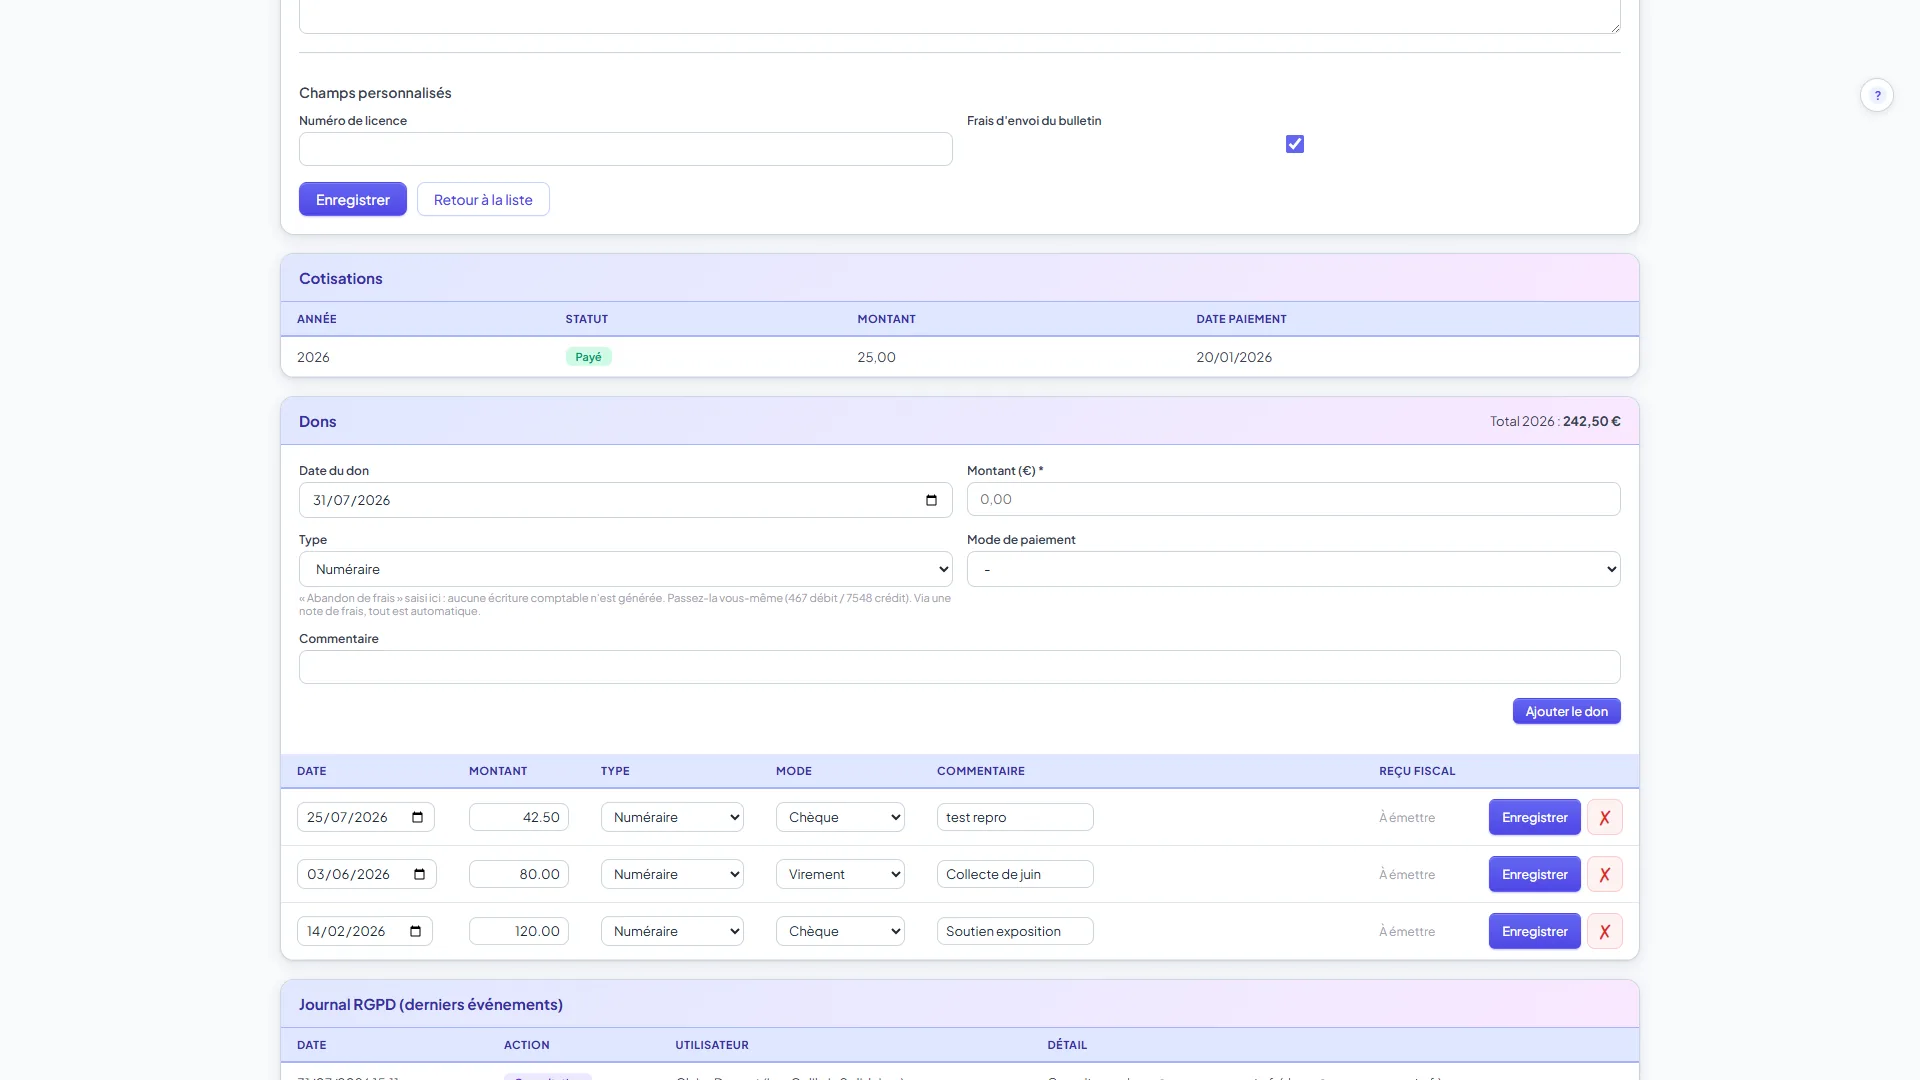Image resolution: width=1920 pixels, height=1080 pixels.
Task: Change payment mode for 'Soutien exposition' donation
Action: click(x=840, y=931)
